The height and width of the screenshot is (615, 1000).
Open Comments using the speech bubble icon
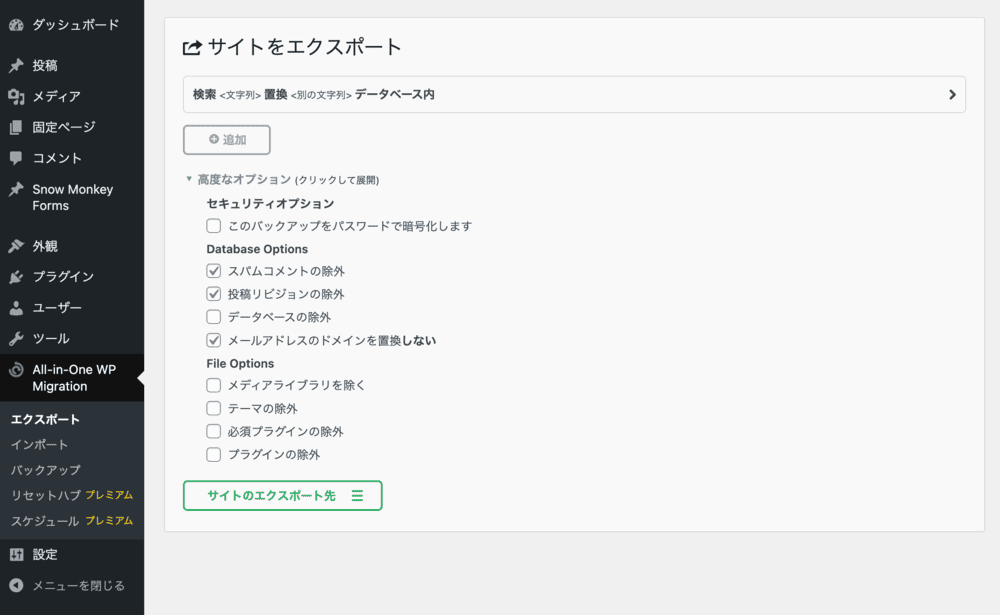pos(15,158)
